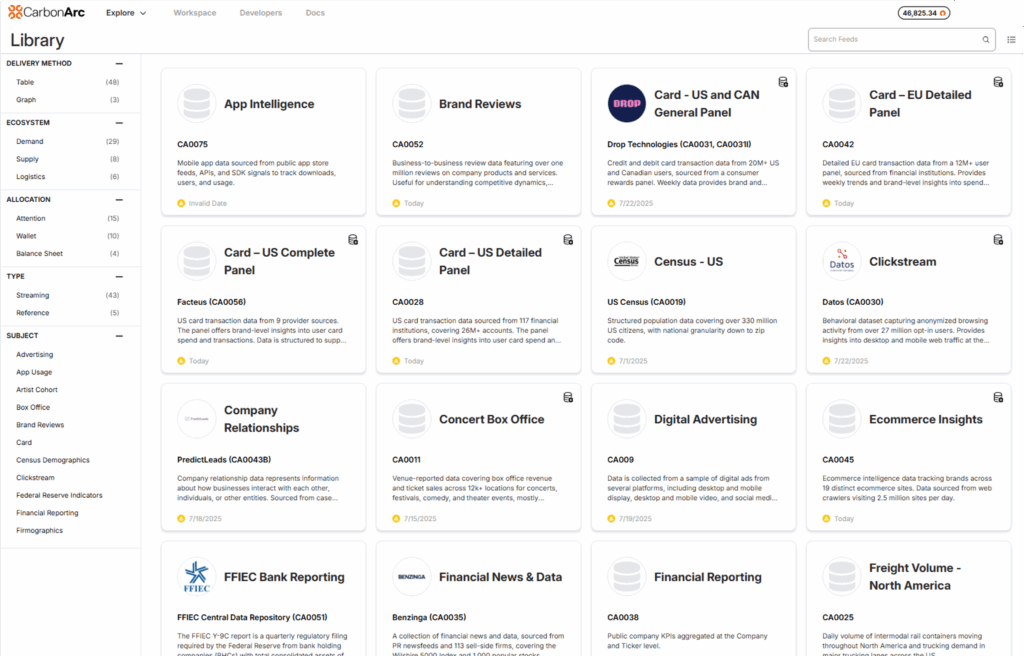Viewport: 1024px width, 656px height.
Task: Select the Box Office subject
Action: coord(33,408)
